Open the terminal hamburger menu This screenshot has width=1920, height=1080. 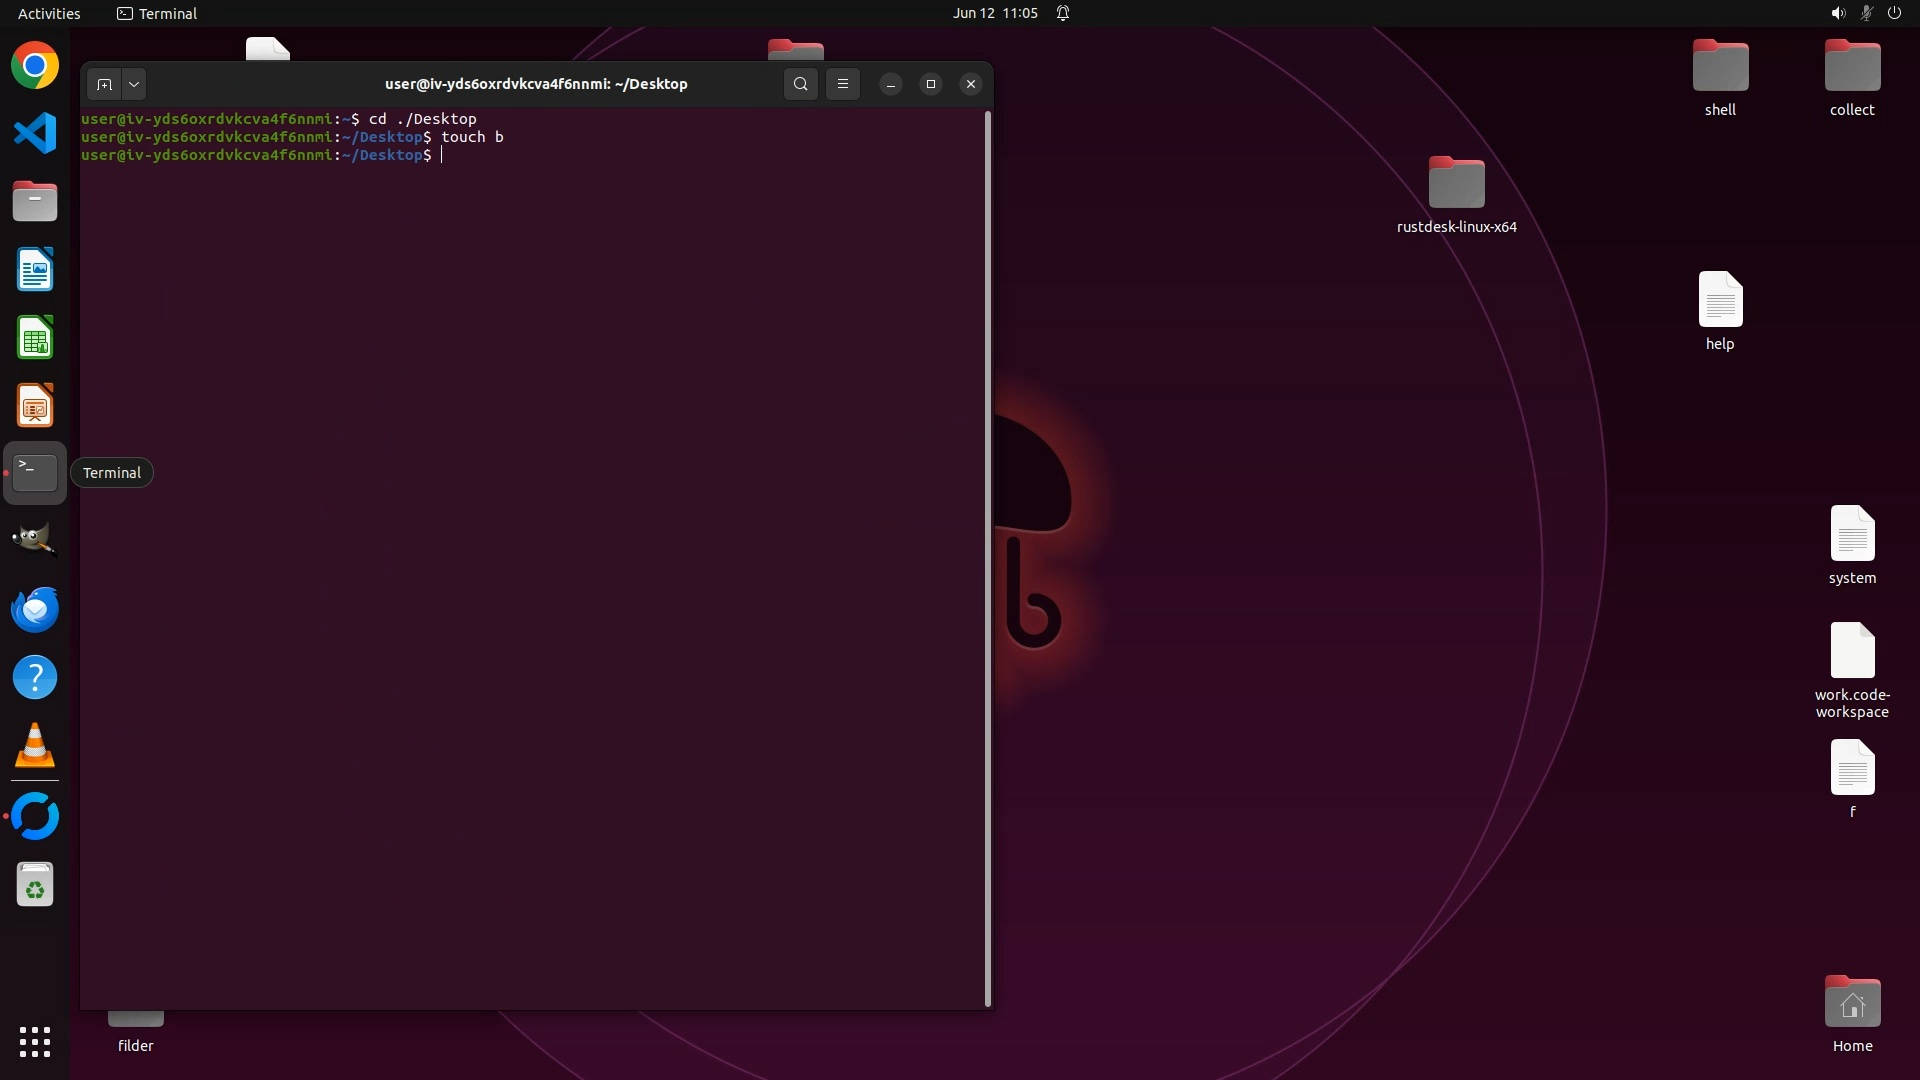(x=843, y=84)
